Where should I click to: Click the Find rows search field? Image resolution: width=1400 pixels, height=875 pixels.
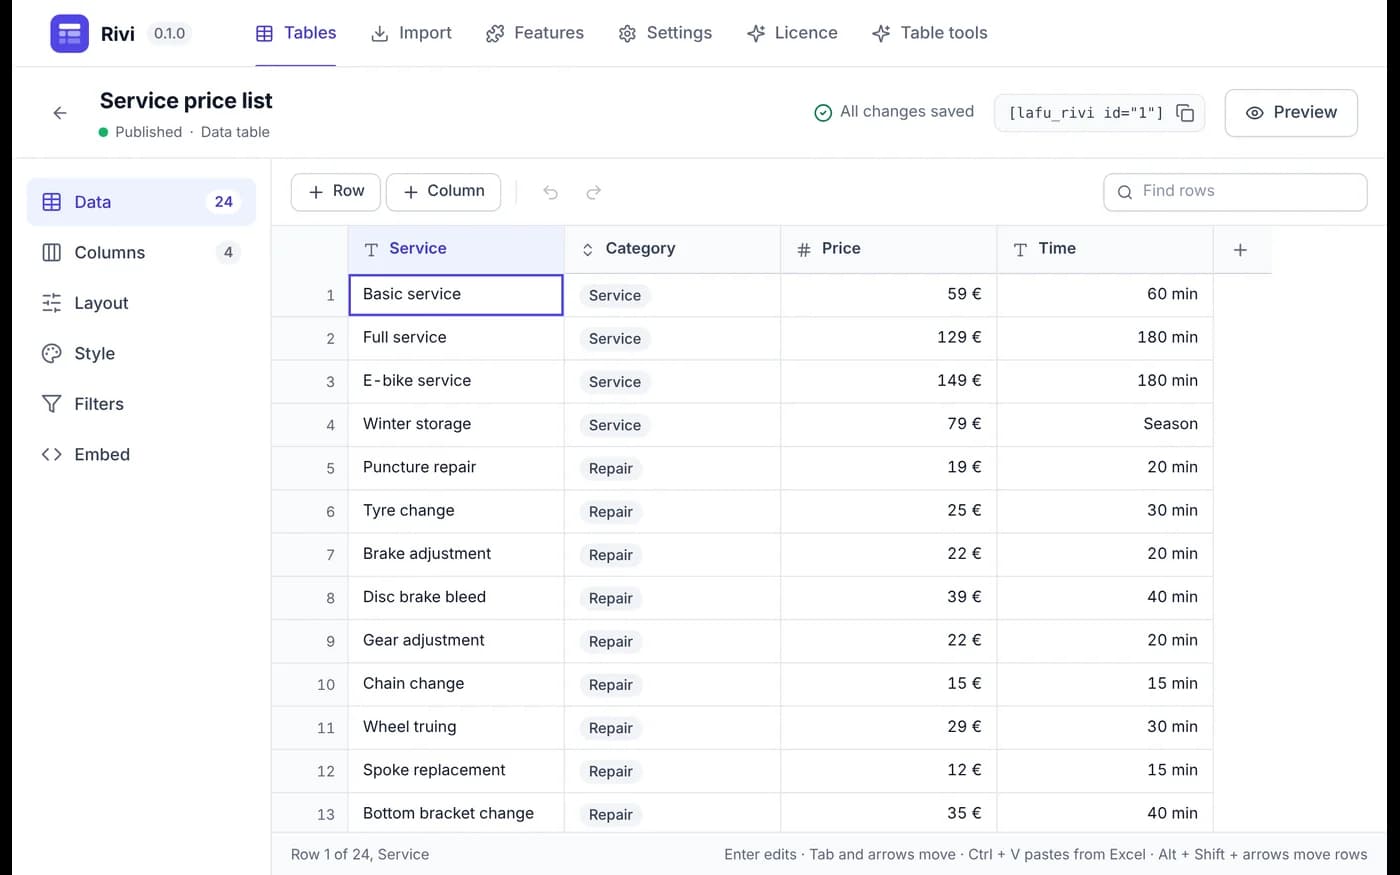1235,192
